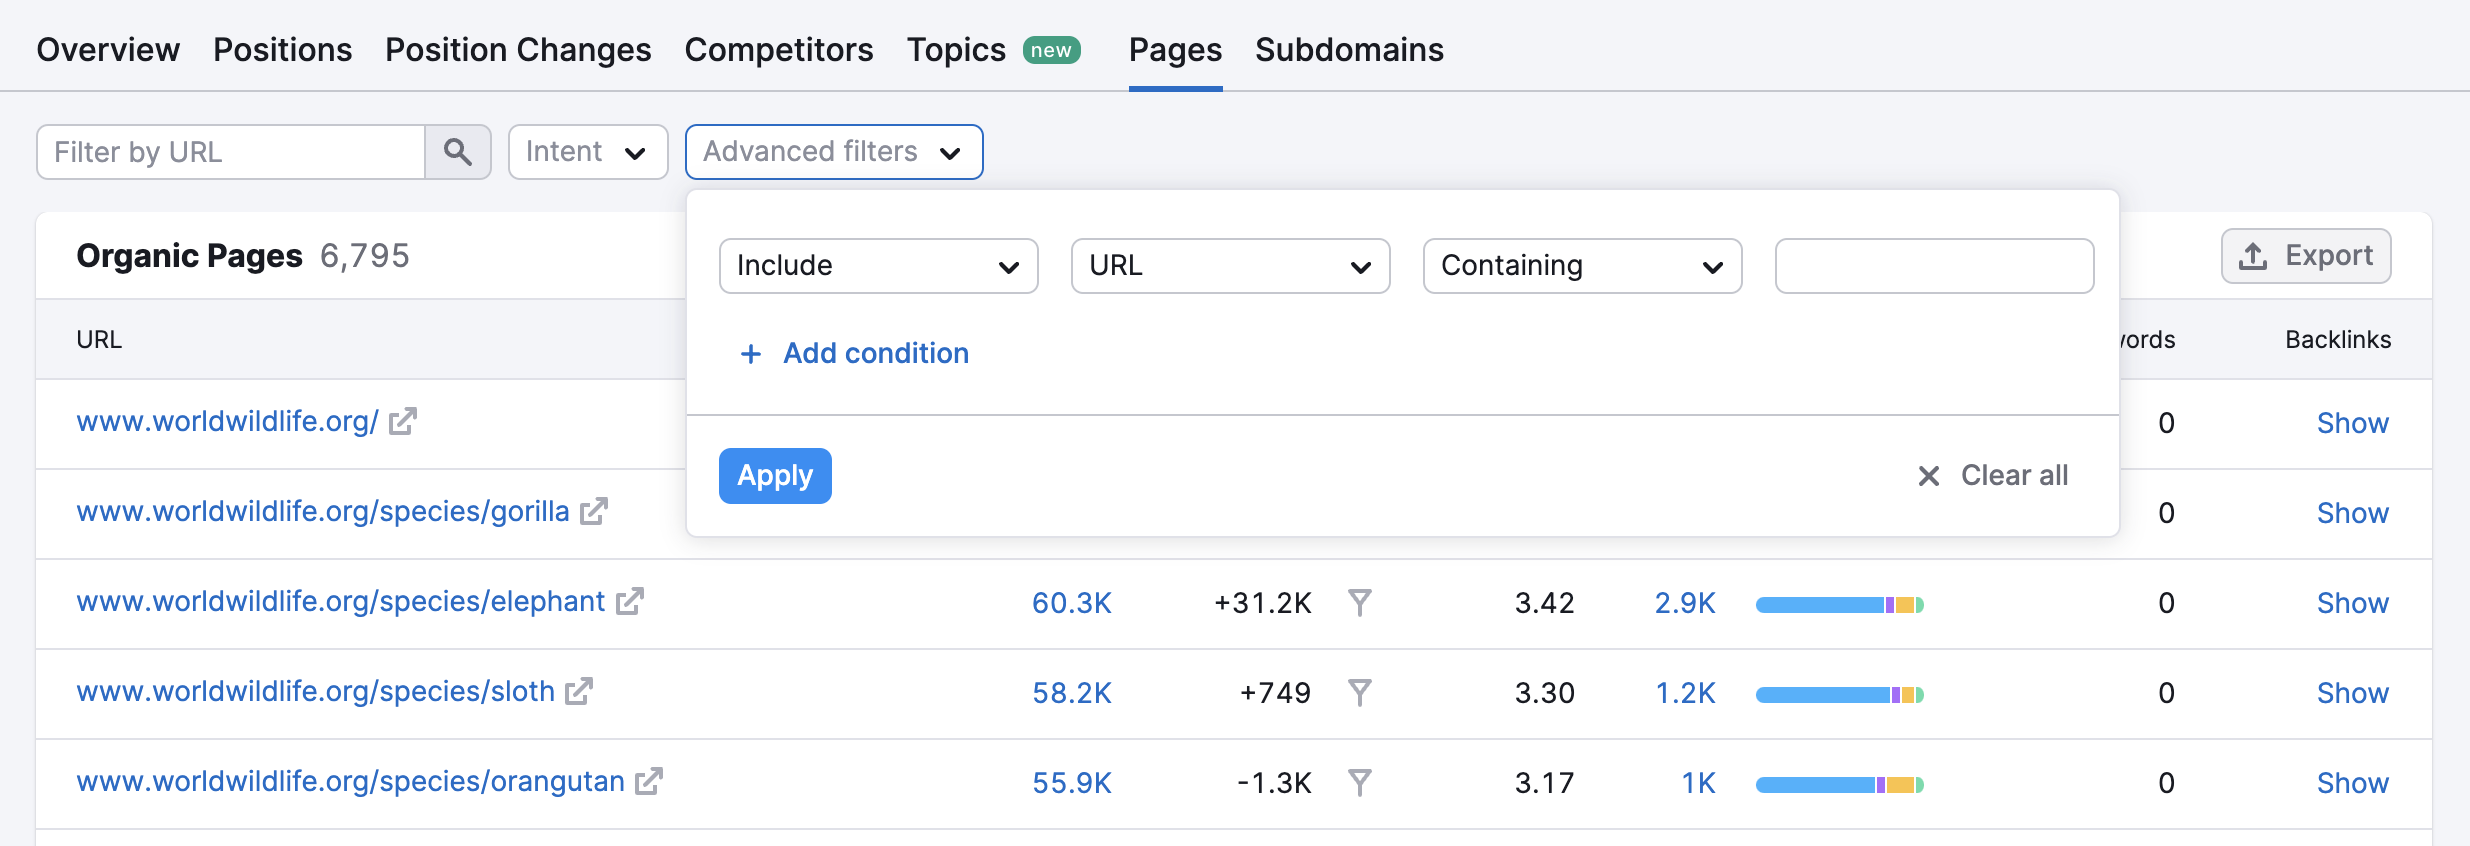This screenshot has height=846, width=2470.
Task: Switch to the Subdomains tab
Action: coord(1349,50)
